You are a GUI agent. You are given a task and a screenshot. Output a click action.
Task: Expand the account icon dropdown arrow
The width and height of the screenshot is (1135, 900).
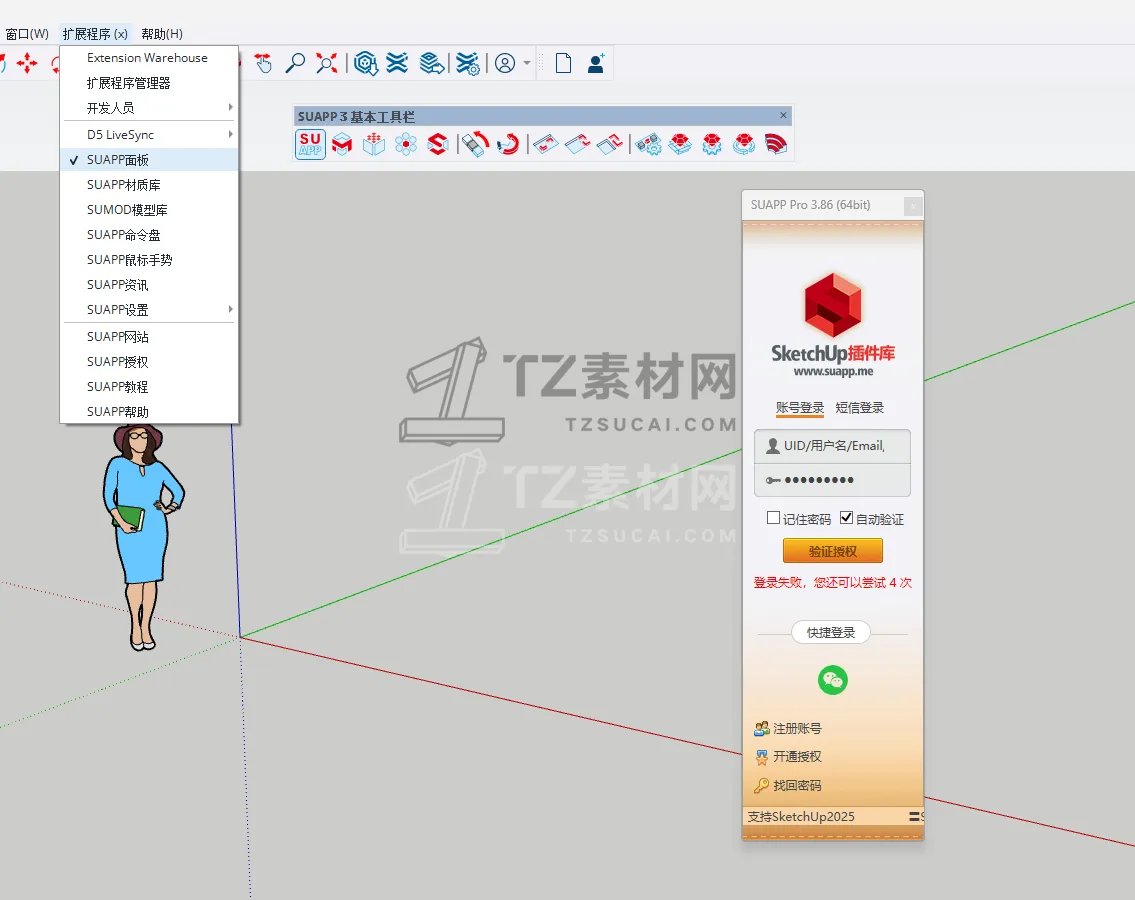(527, 64)
